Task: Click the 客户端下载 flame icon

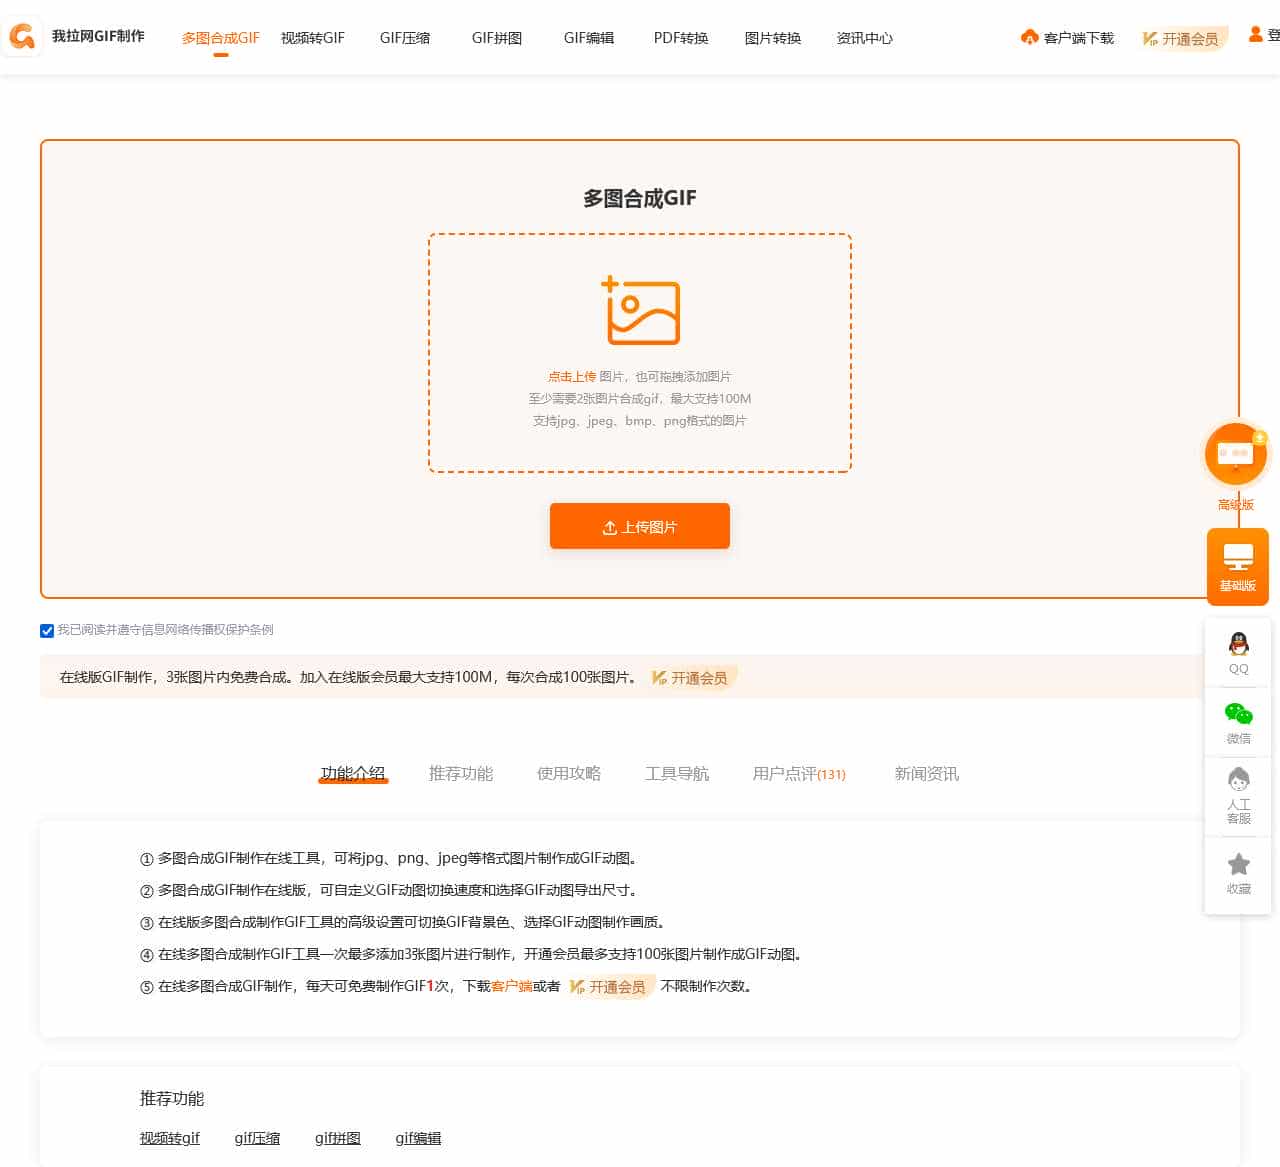Action: point(1029,37)
